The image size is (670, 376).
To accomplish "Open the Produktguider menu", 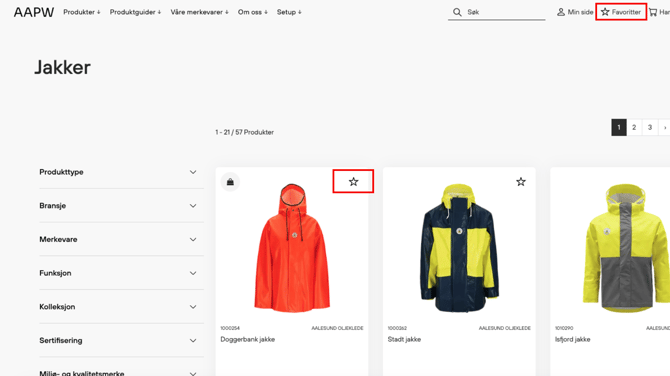I will pyautogui.click(x=135, y=12).
